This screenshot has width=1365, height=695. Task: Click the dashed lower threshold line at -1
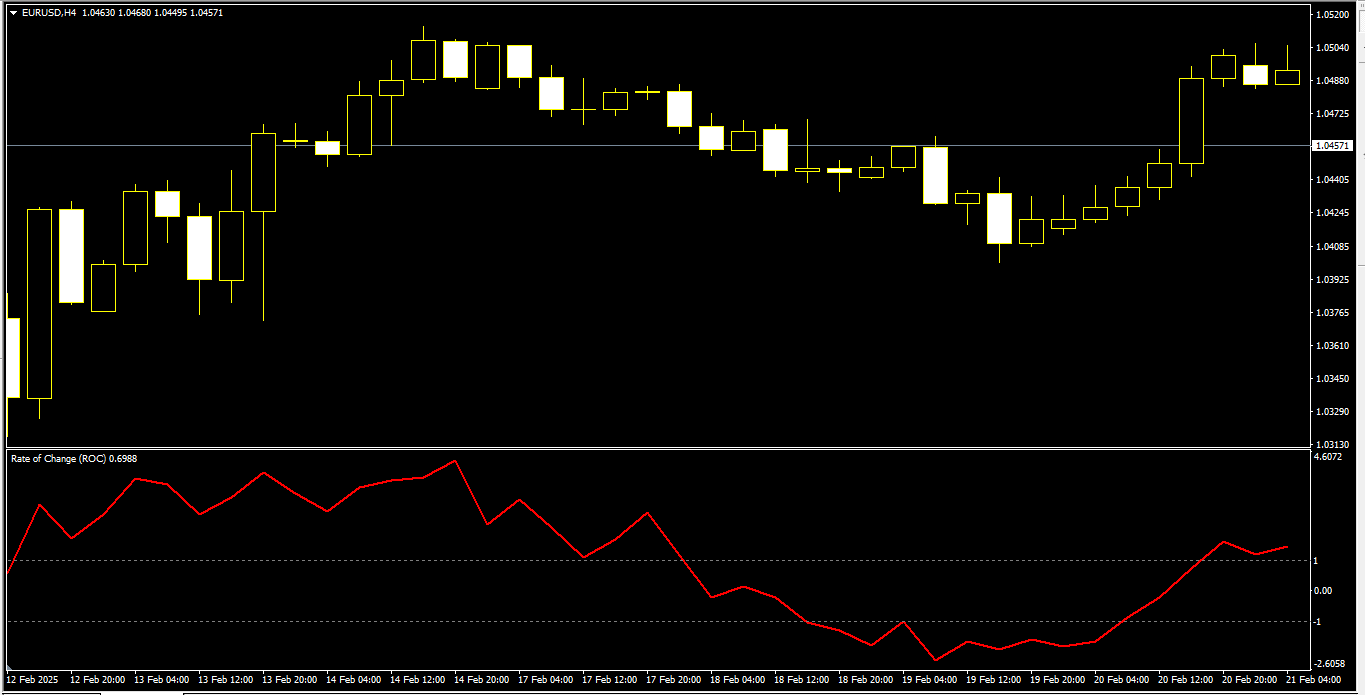600,621
